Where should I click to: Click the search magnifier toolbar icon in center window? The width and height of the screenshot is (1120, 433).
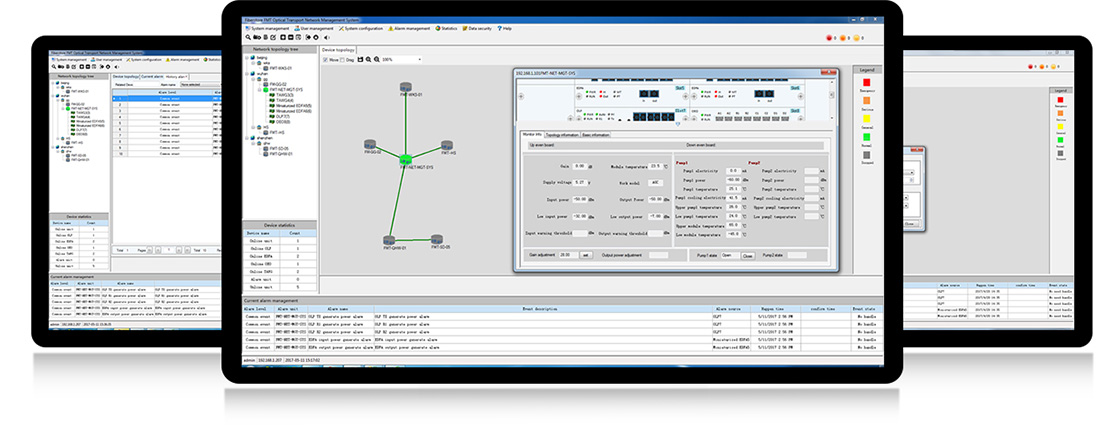[x=248, y=37]
